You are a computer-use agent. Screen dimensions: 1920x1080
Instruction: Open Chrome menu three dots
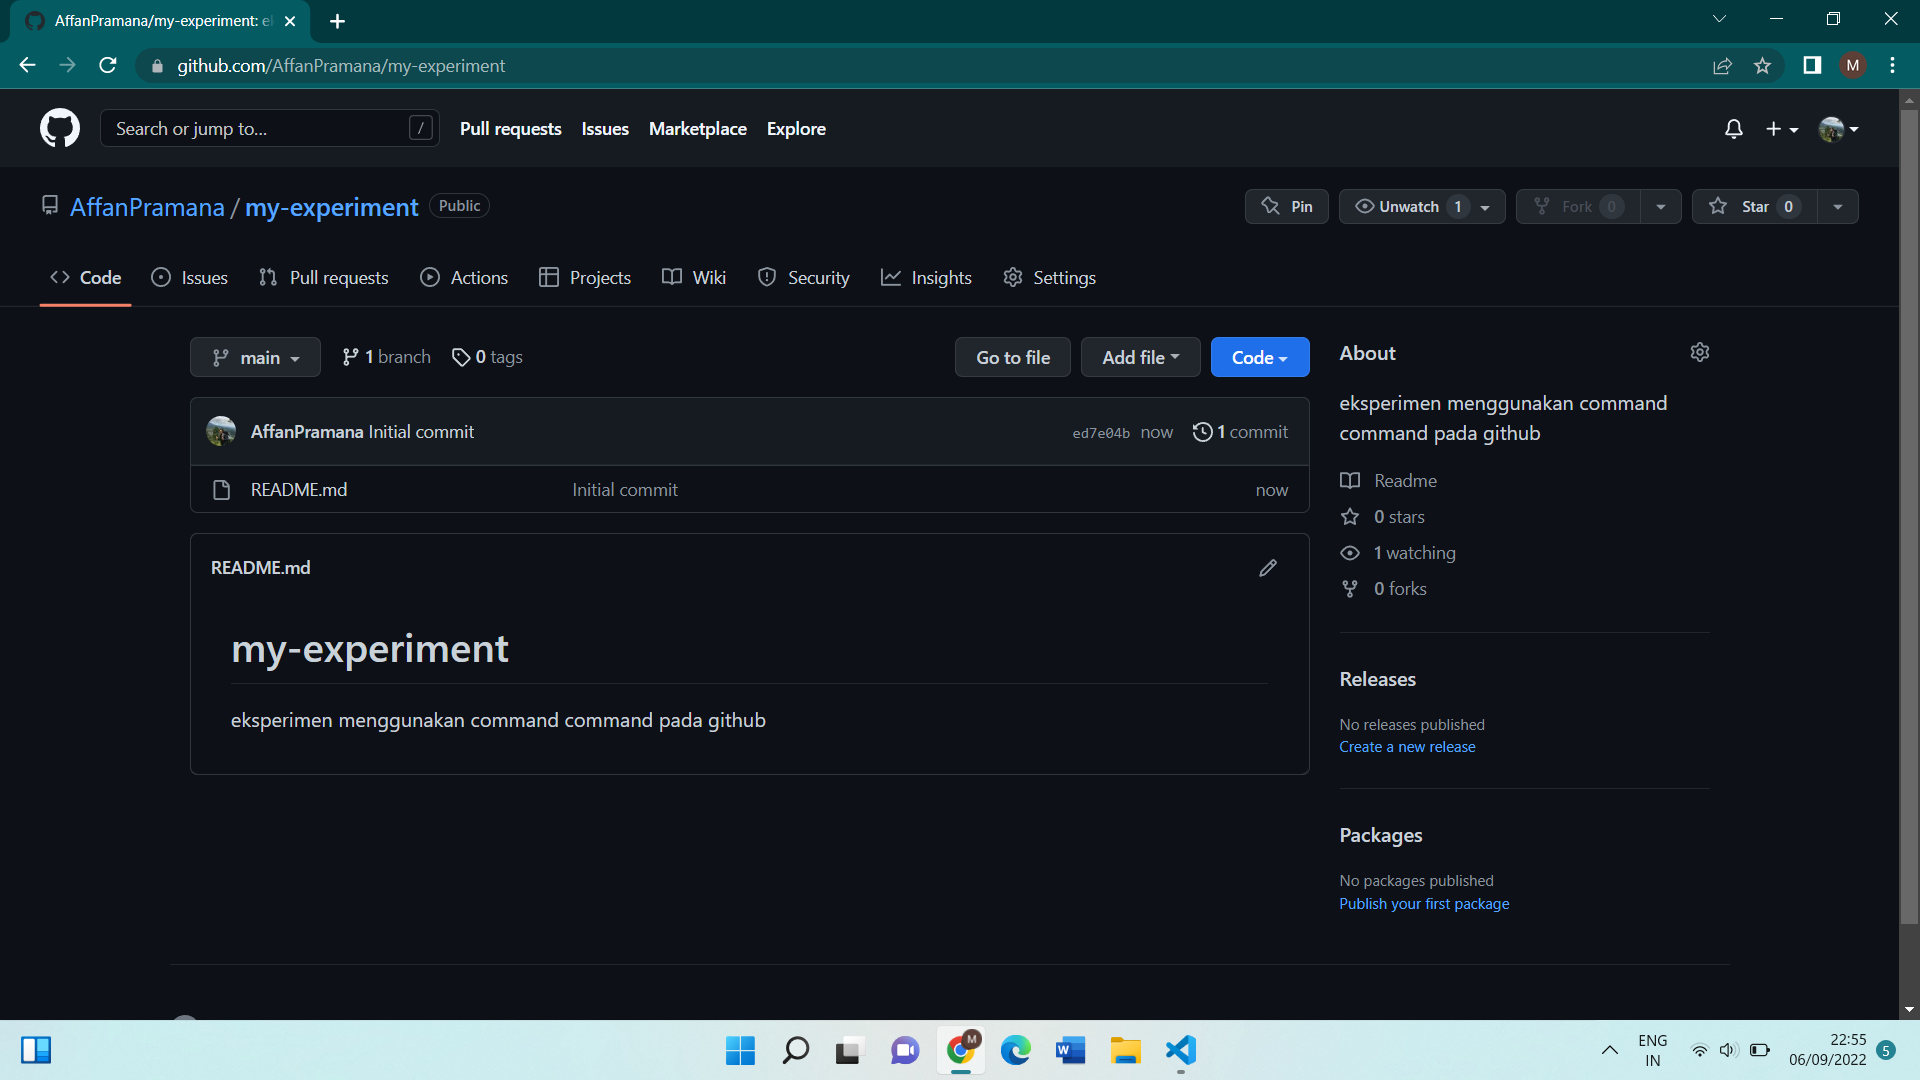tap(1892, 65)
